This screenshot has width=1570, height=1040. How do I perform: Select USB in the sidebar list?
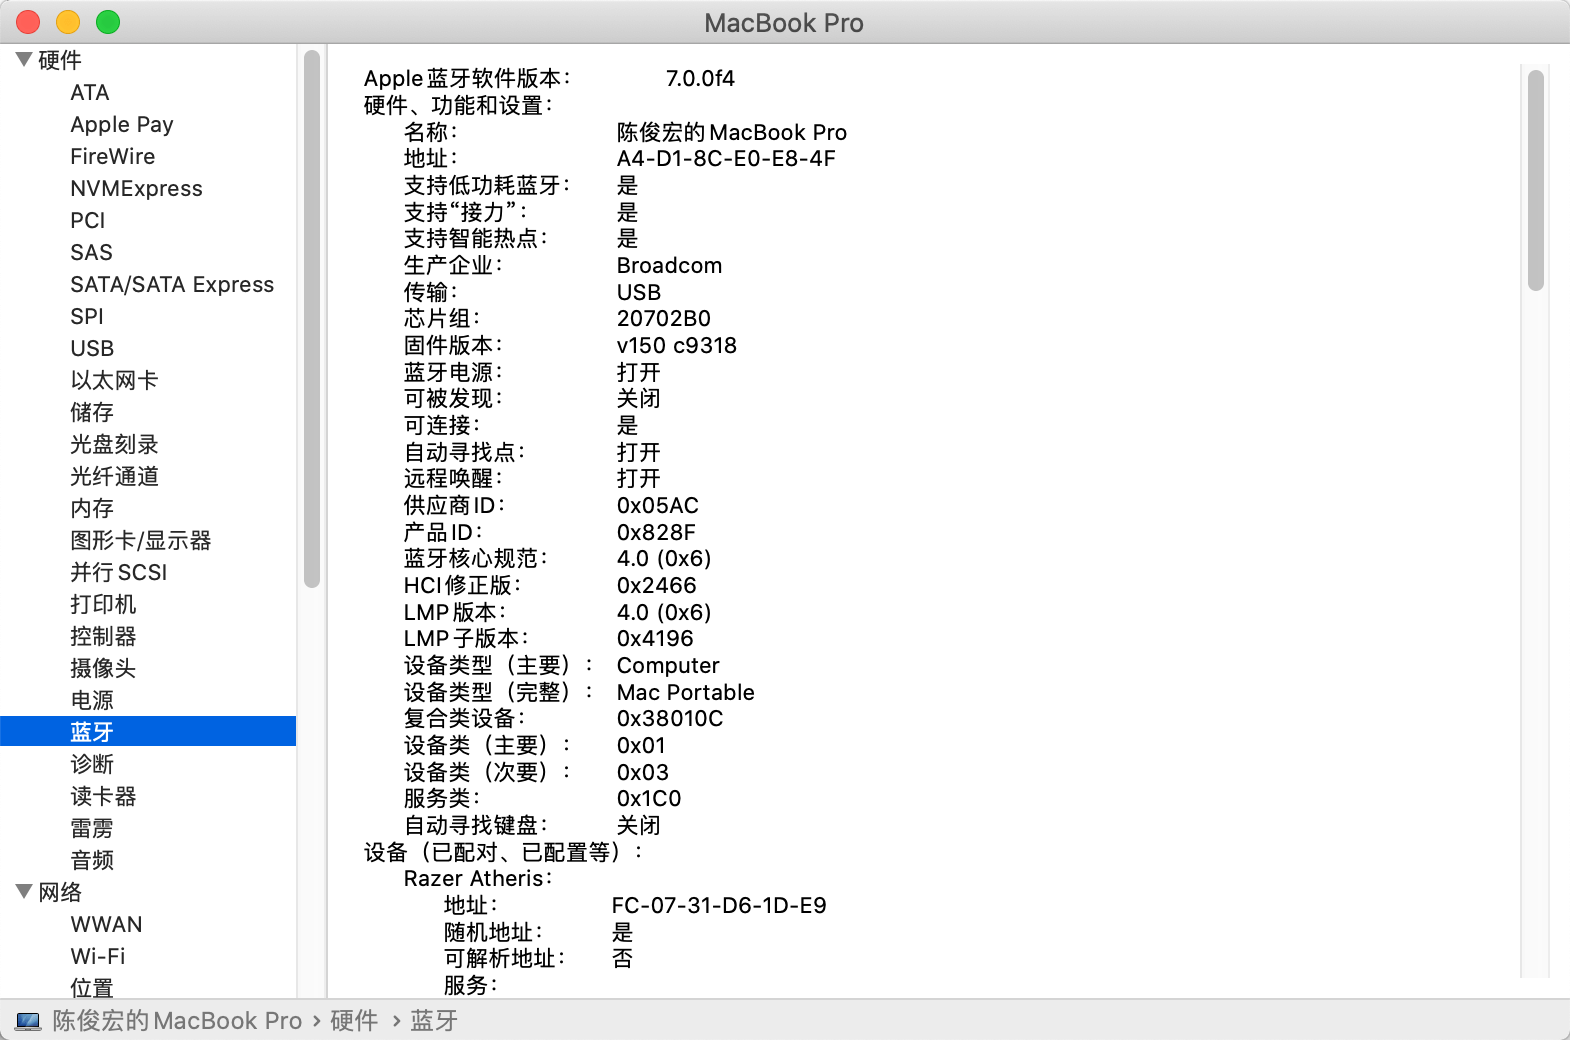pyautogui.click(x=92, y=349)
